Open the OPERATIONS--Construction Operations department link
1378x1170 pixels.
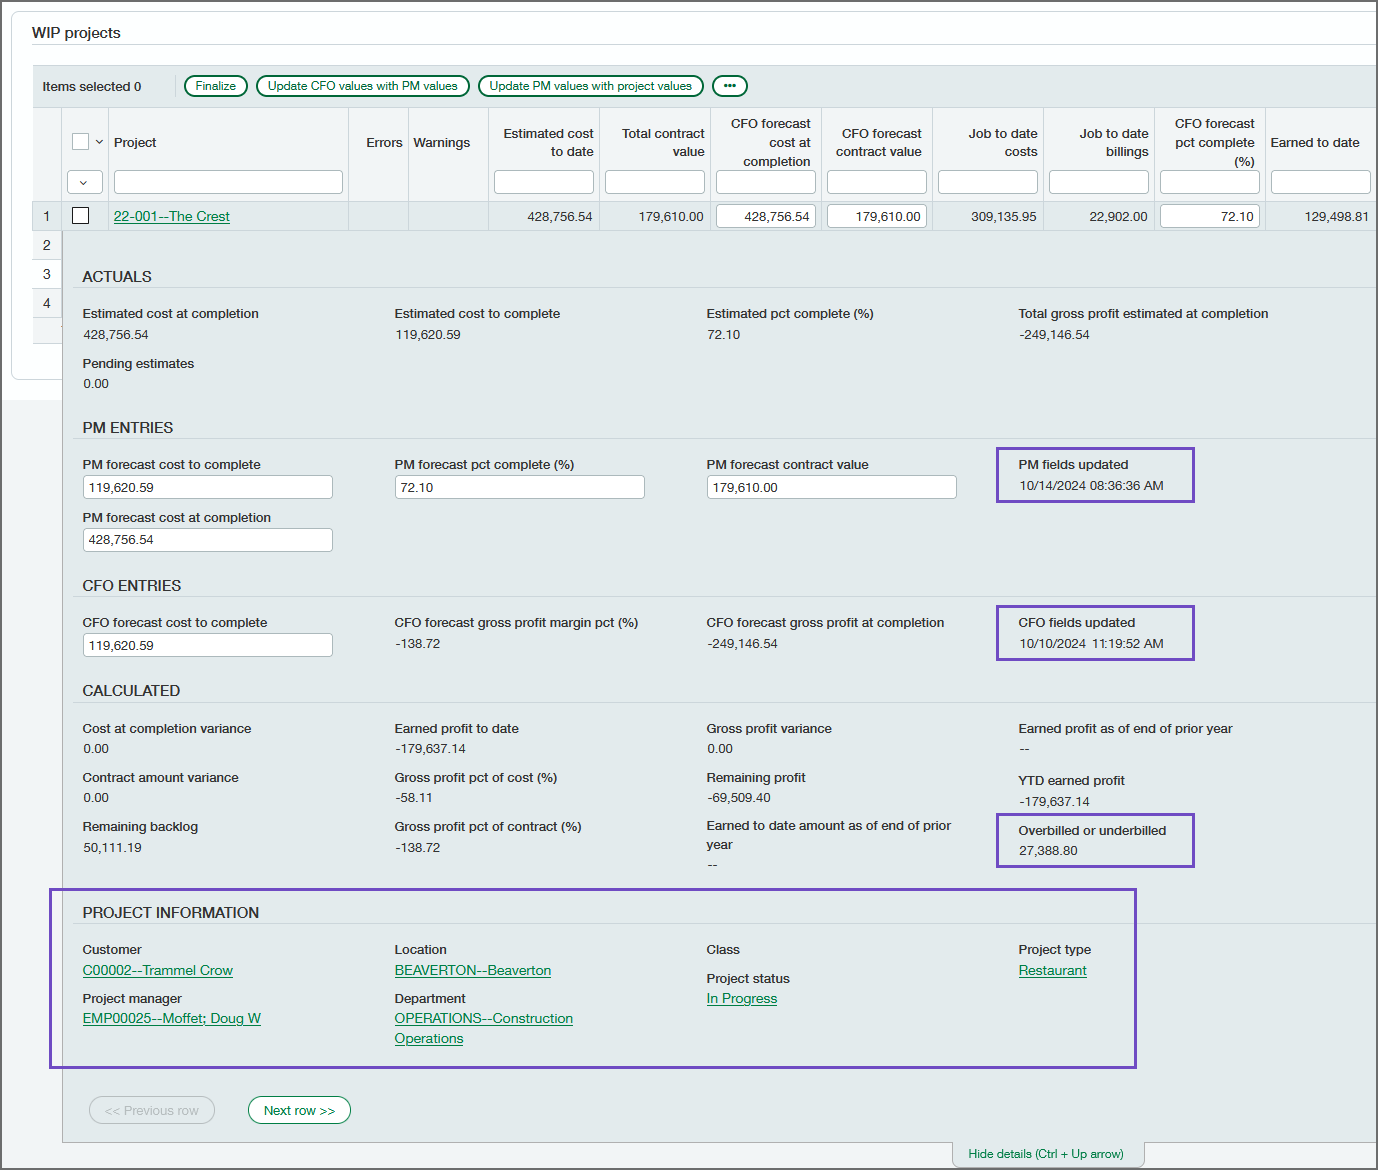(x=483, y=1018)
